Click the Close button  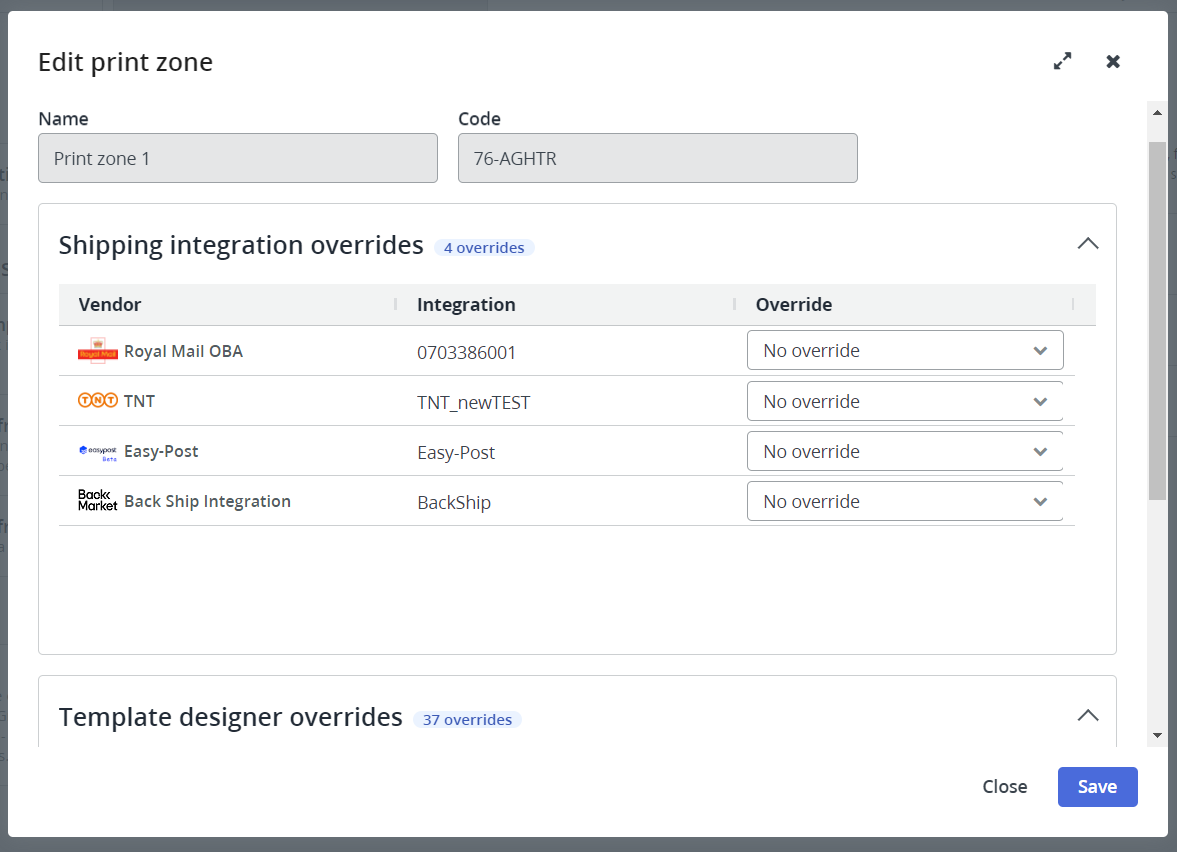[x=1004, y=787]
